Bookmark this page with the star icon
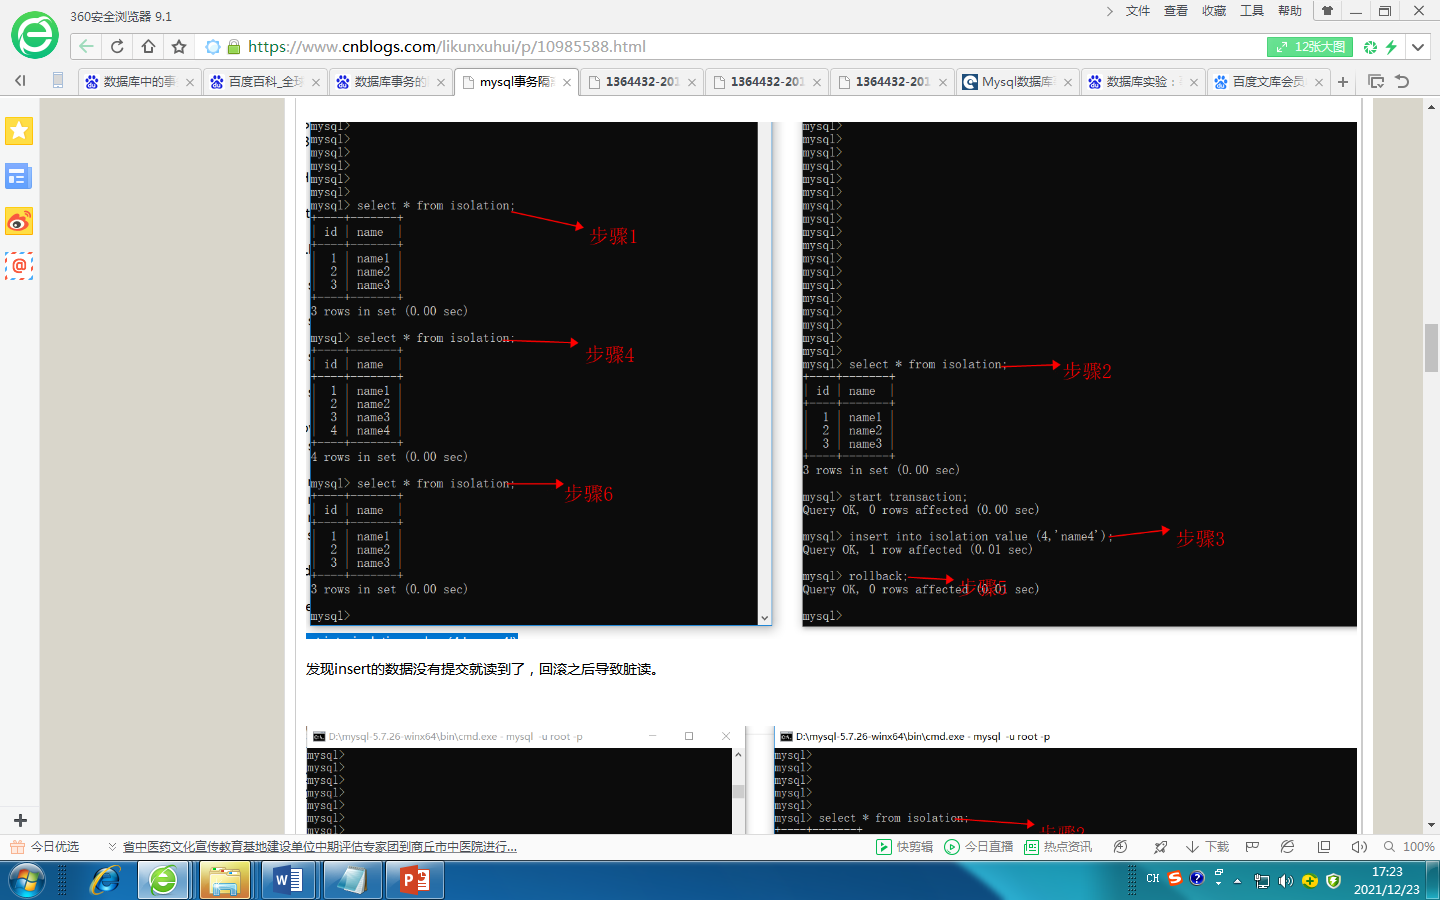 pyautogui.click(x=179, y=47)
